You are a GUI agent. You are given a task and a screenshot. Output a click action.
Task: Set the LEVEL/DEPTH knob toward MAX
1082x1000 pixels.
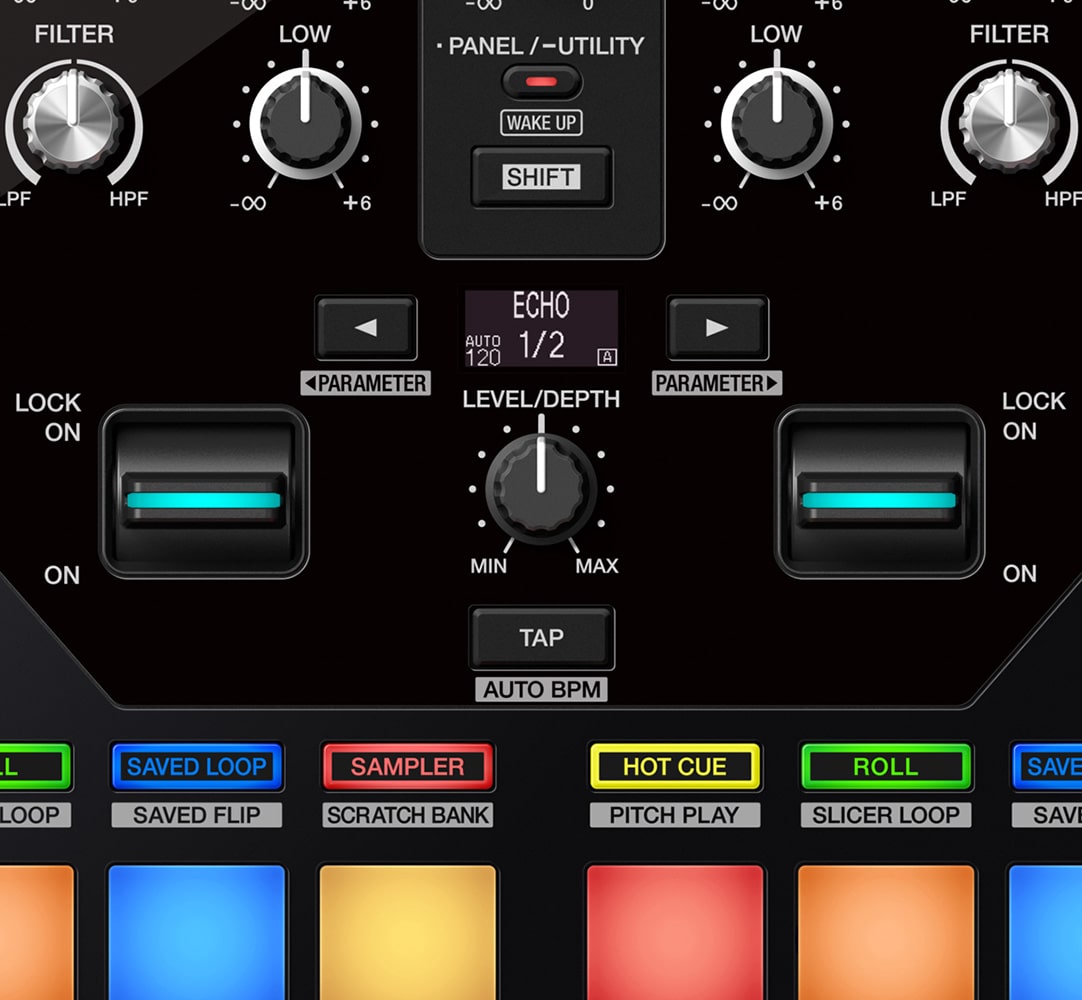coord(541,490)
